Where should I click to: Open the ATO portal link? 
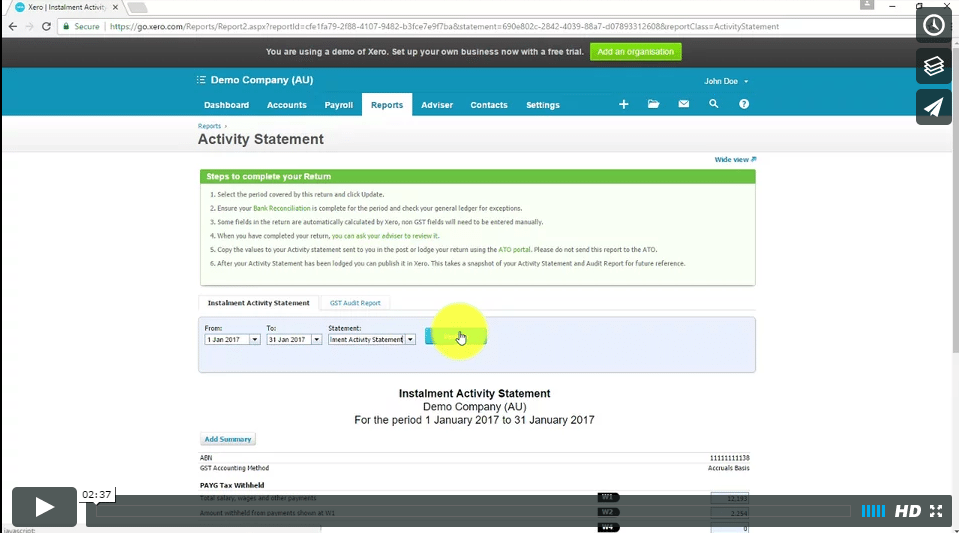(x=514, y=250)
